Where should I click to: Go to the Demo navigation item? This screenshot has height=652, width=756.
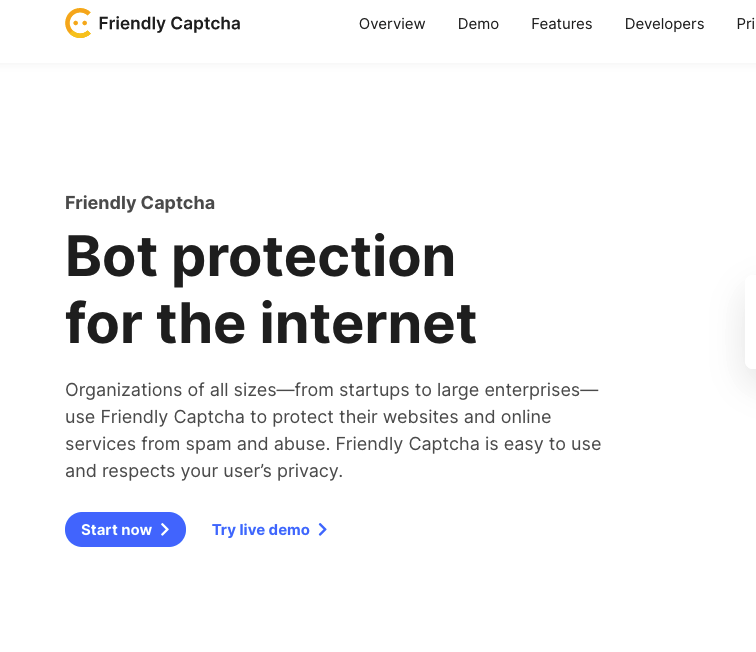click(478, 24)
